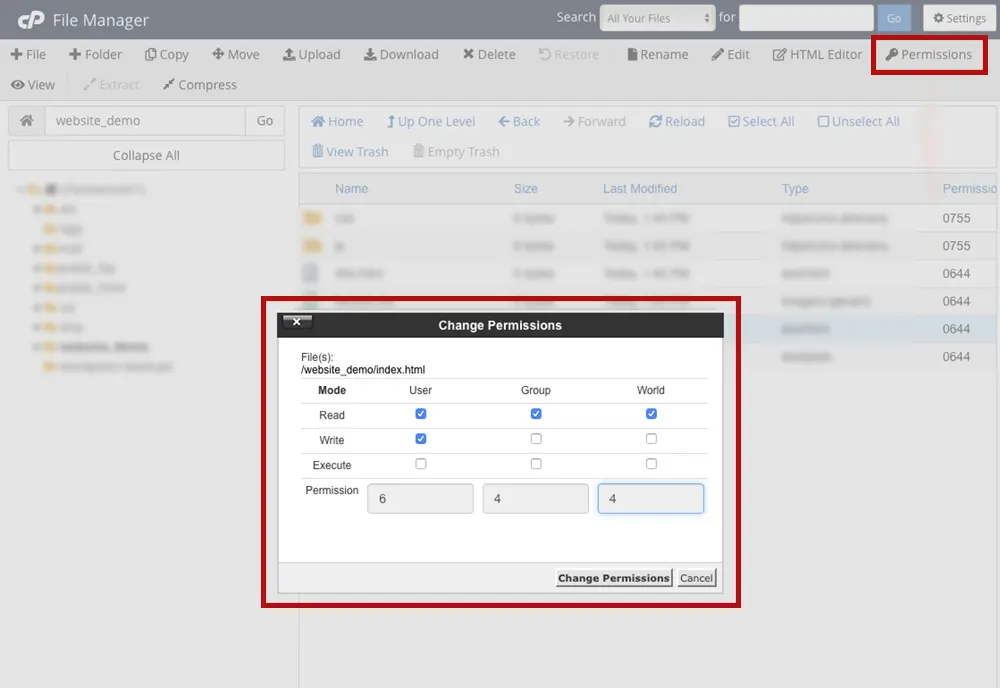This screenshot has height=688, width=1000.
Task: Click View with the eye icon
Action: point(33,84)
